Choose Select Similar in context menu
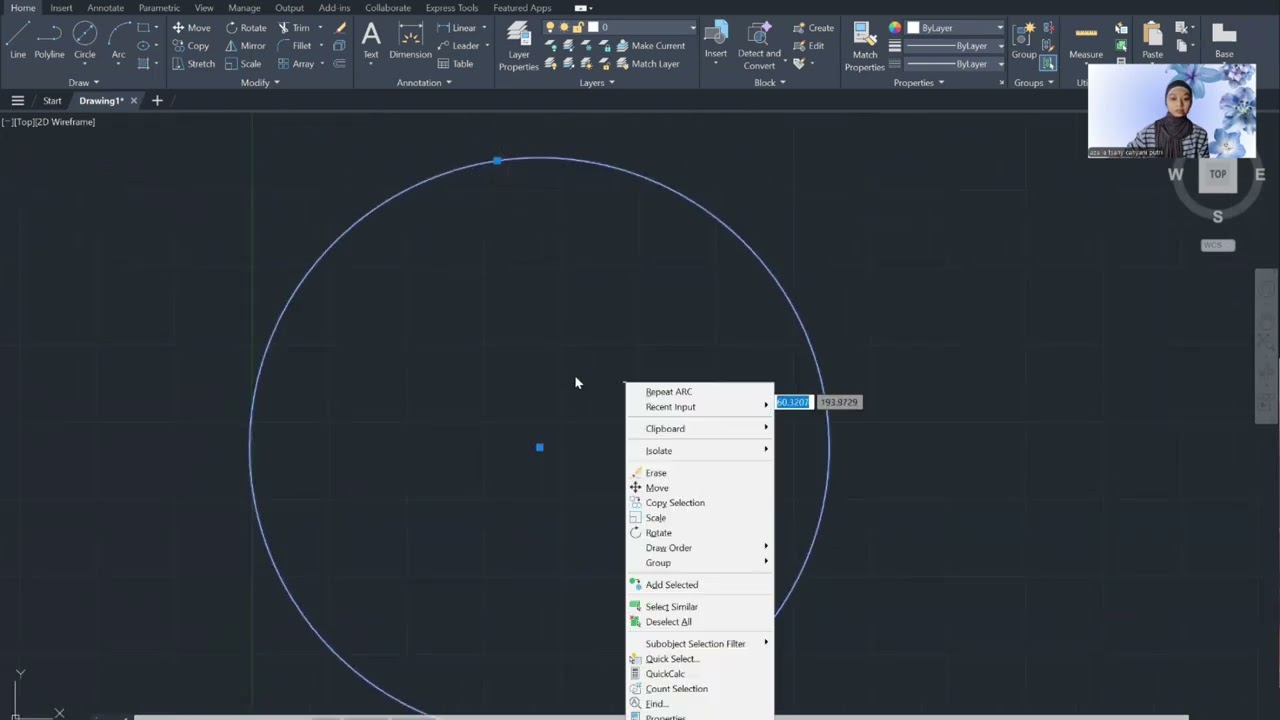The height and width of the screenshot is (720, 1280). coord(700,607)
